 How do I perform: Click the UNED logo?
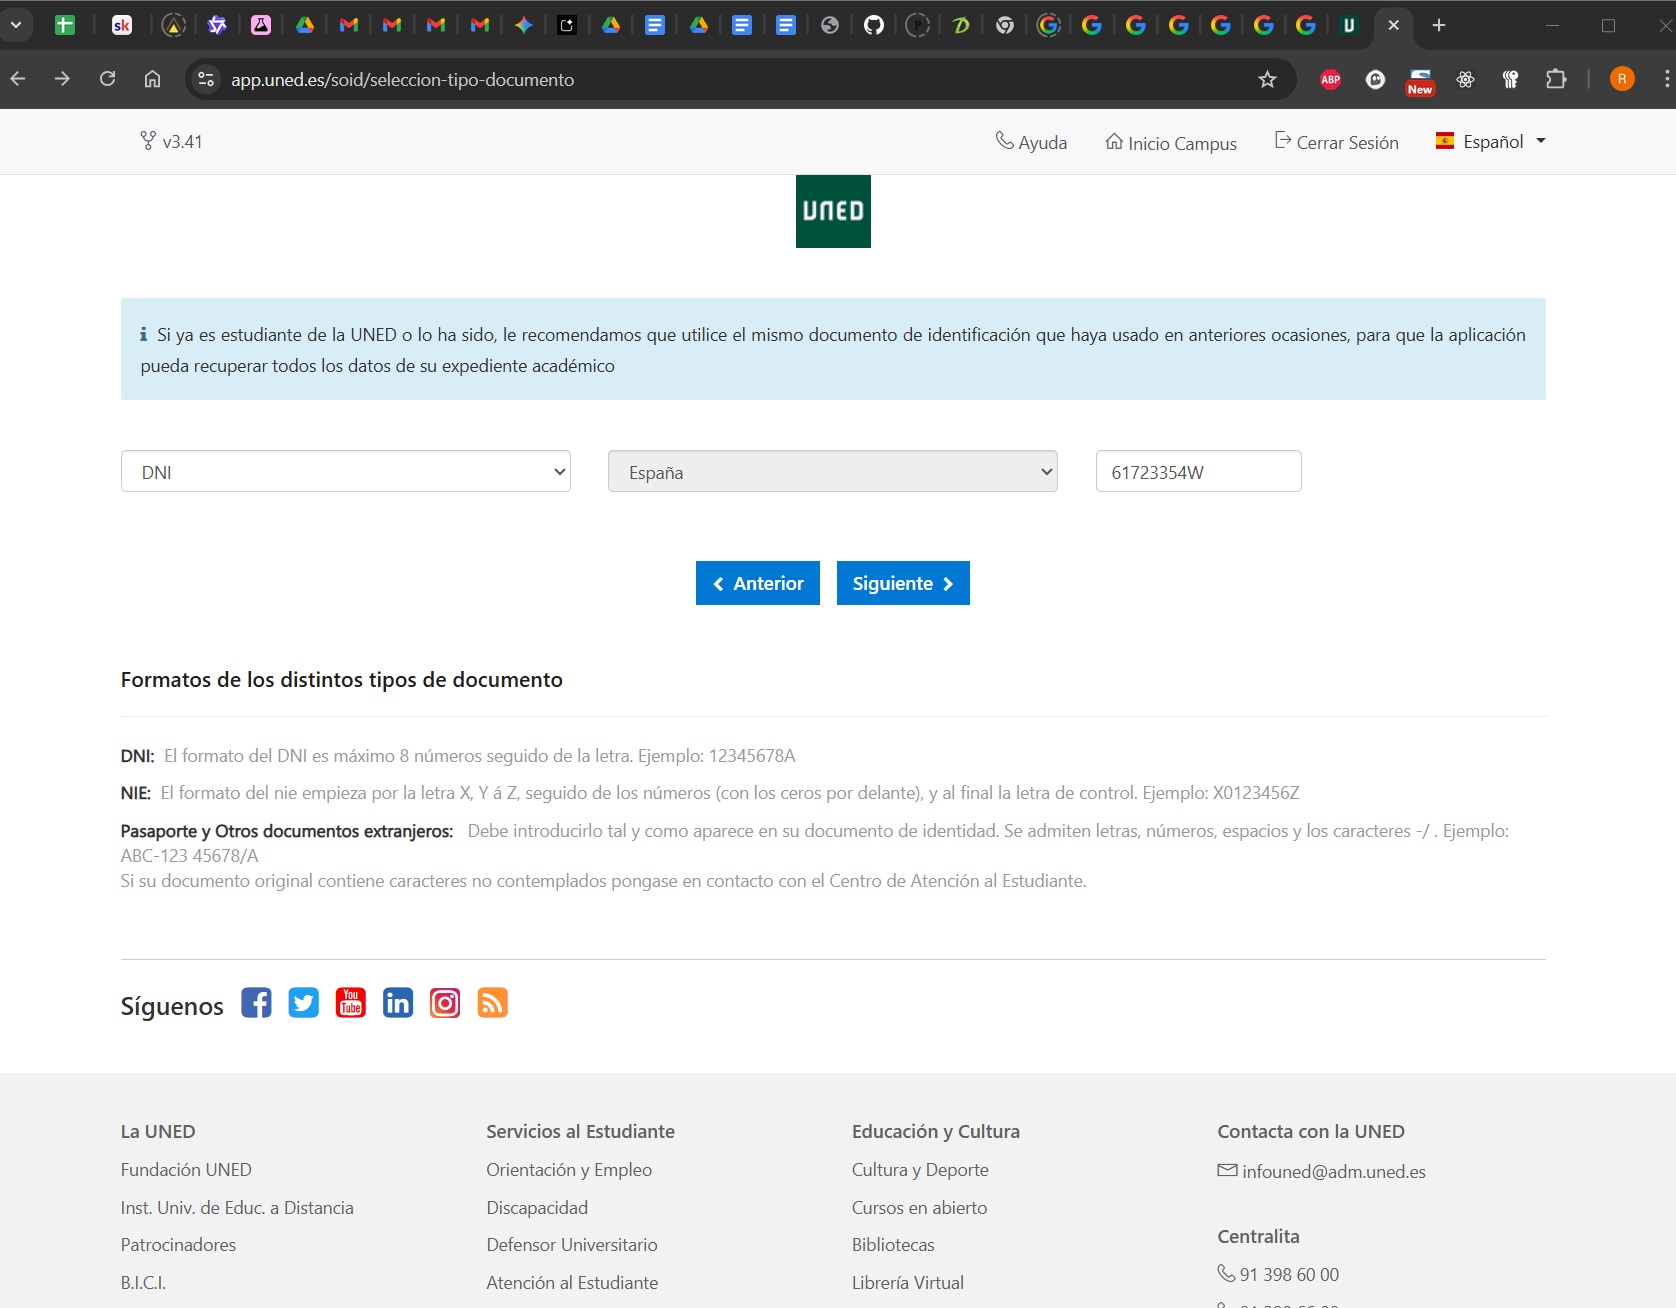[x=833, y=211]
